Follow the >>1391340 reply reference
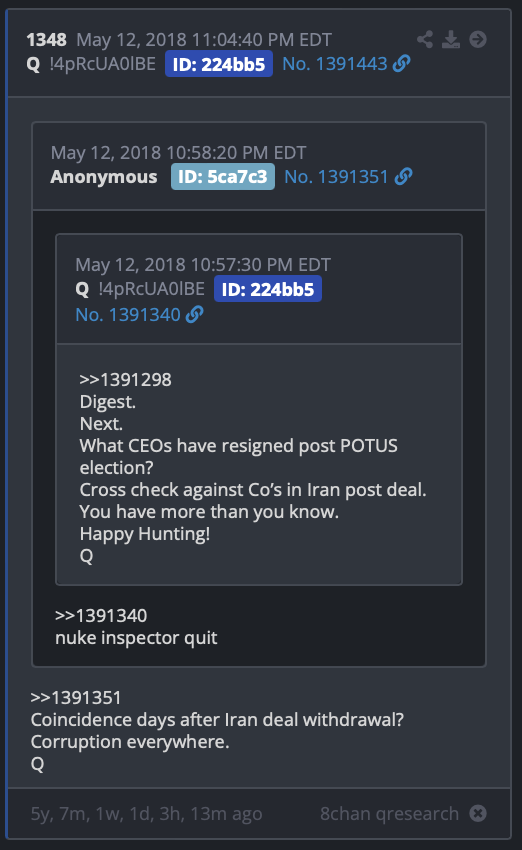Screen dimensions: 522x850 click(101, 615)
